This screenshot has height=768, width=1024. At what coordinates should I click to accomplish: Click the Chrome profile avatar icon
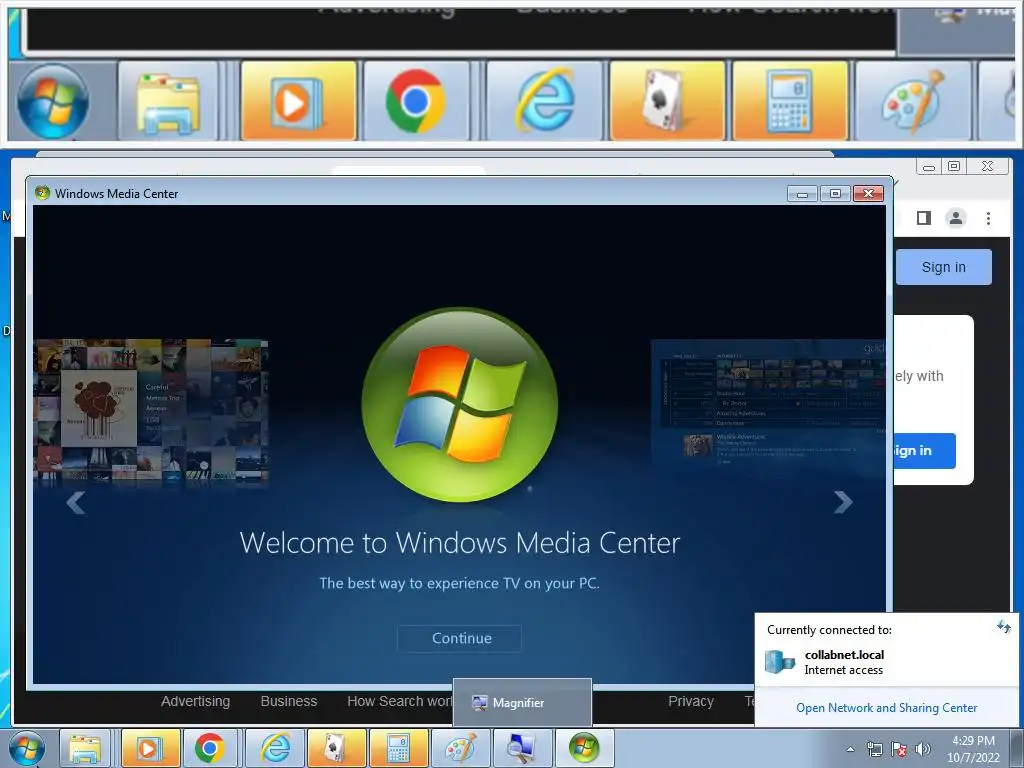955,218
